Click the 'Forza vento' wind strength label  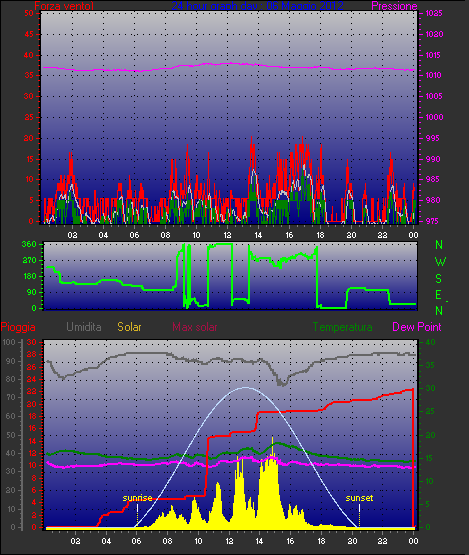click(x=64, y=6)
